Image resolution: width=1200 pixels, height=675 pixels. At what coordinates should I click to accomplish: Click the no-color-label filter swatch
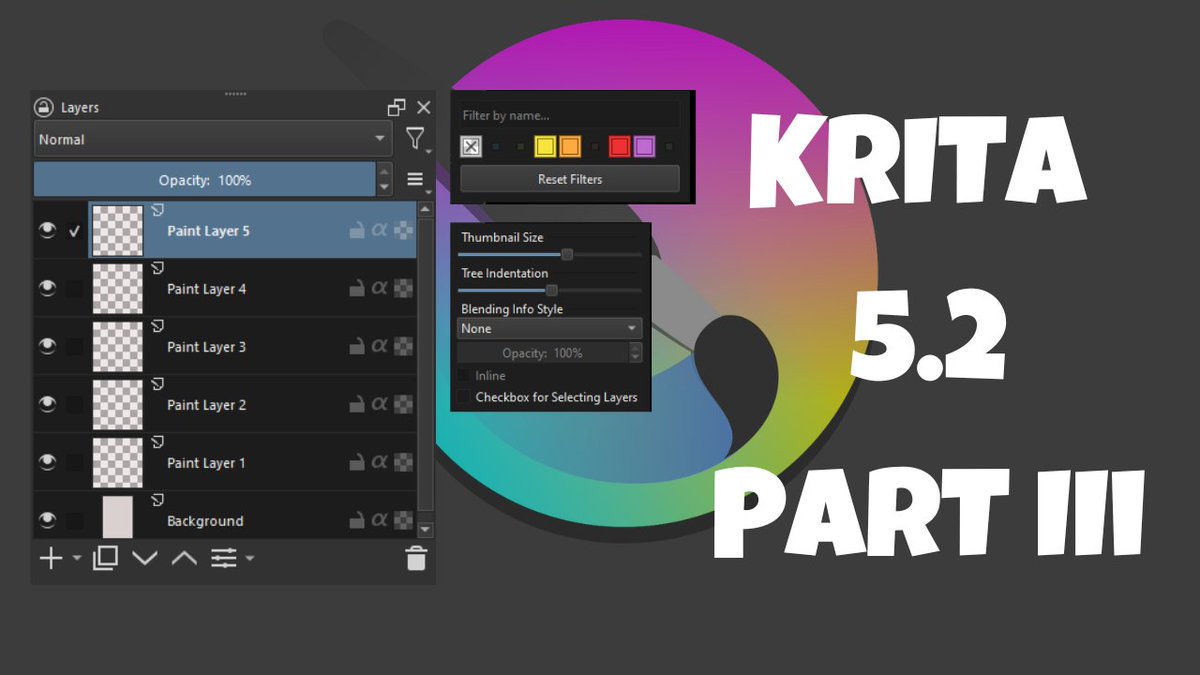471,147
